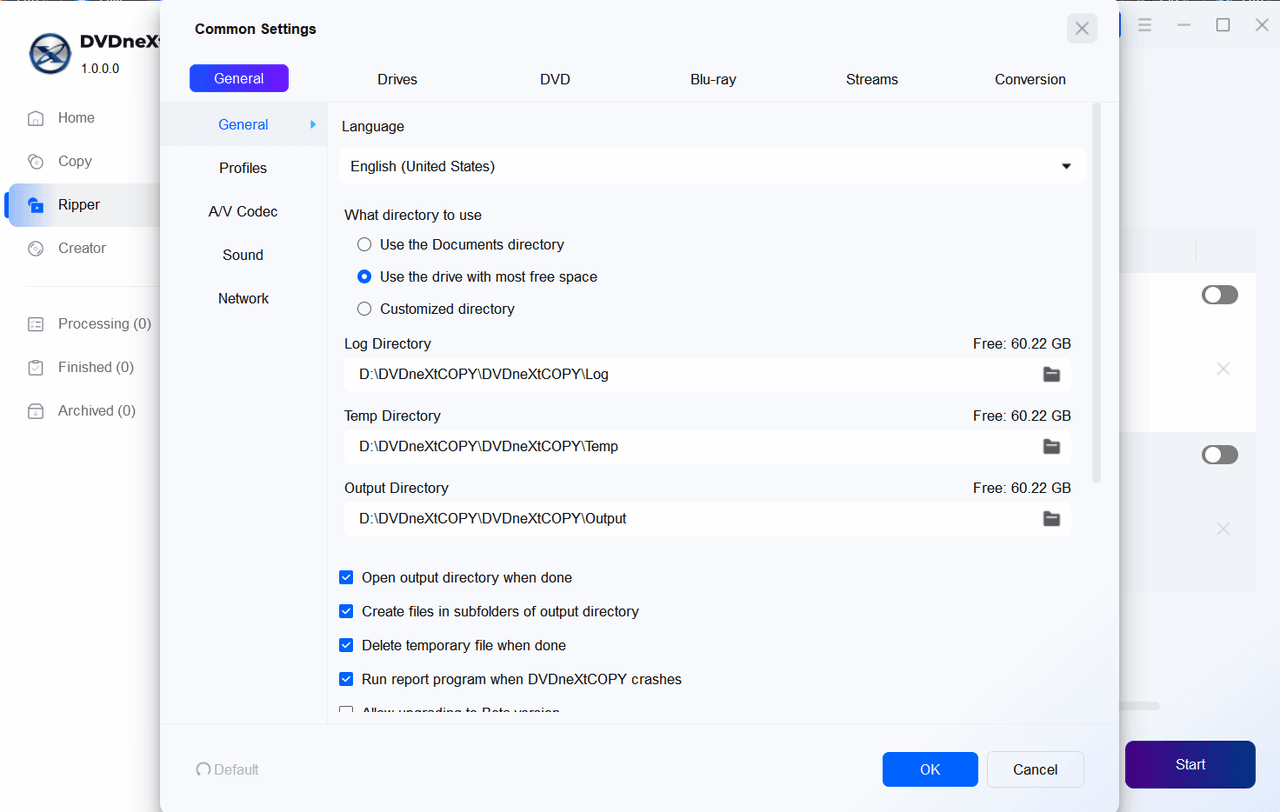Click the DVDneXt application logo
This screenshot has height=812, width=1280.
pyautogui.click(x=50, y=54)
